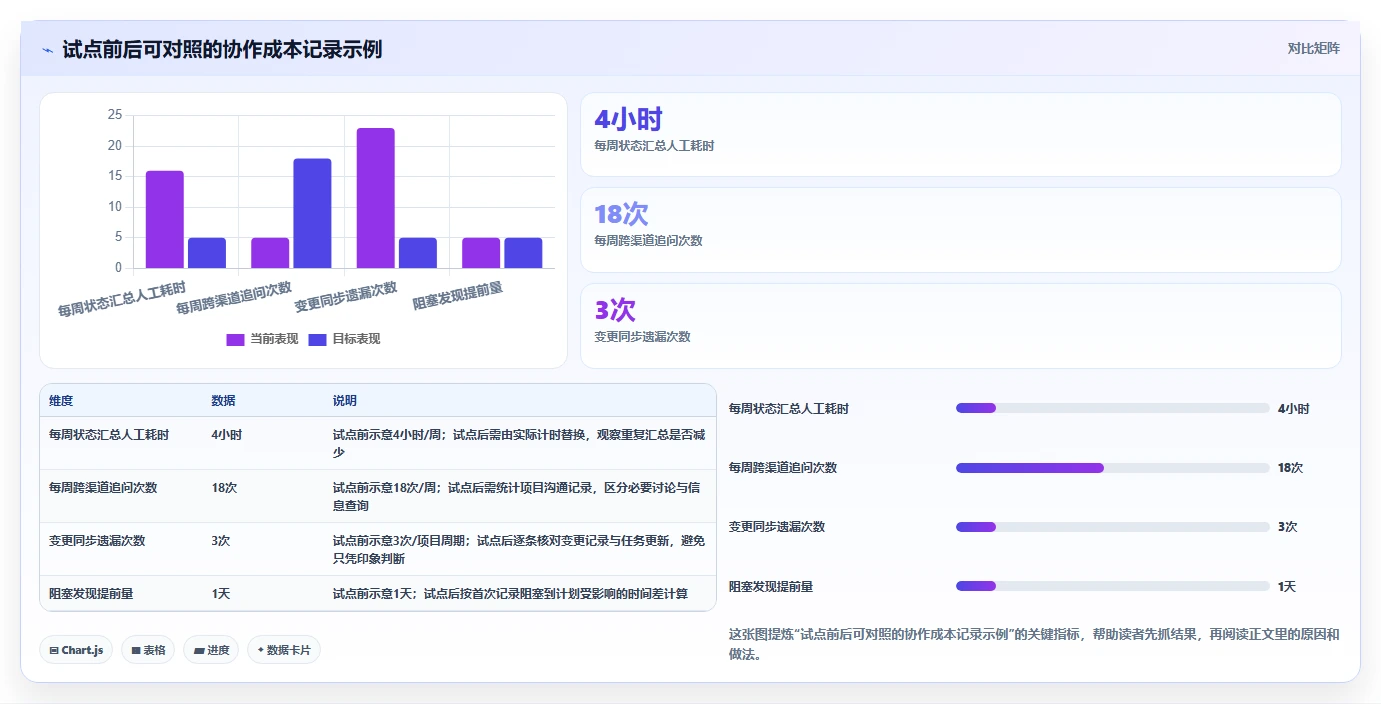Click the 说明 table column header

(x=345, y=401)
